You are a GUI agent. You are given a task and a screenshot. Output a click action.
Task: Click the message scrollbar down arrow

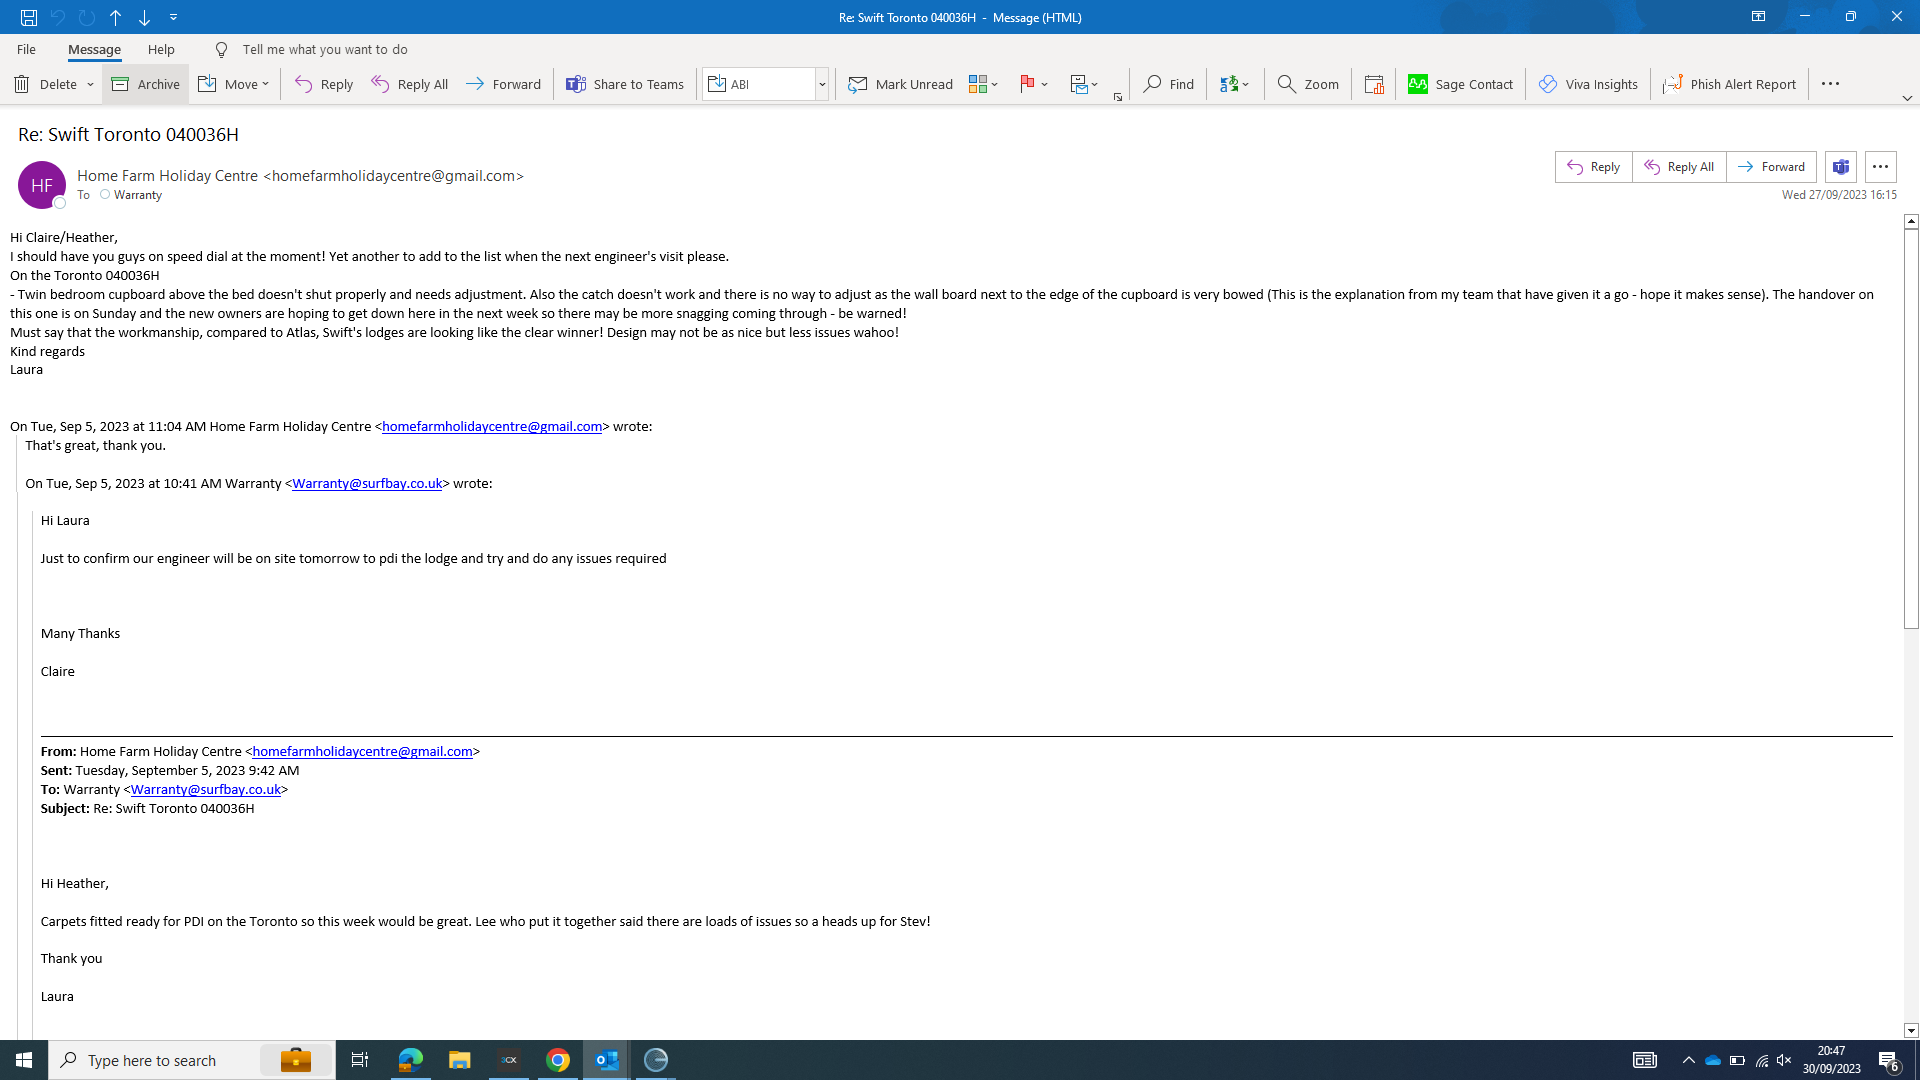(1911, 1030)
